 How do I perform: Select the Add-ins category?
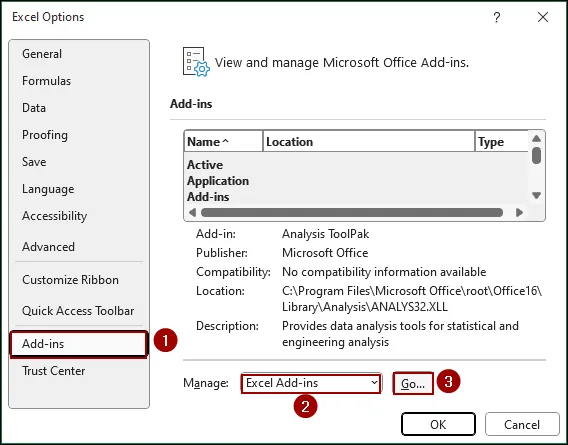click(x=79, y=344)
